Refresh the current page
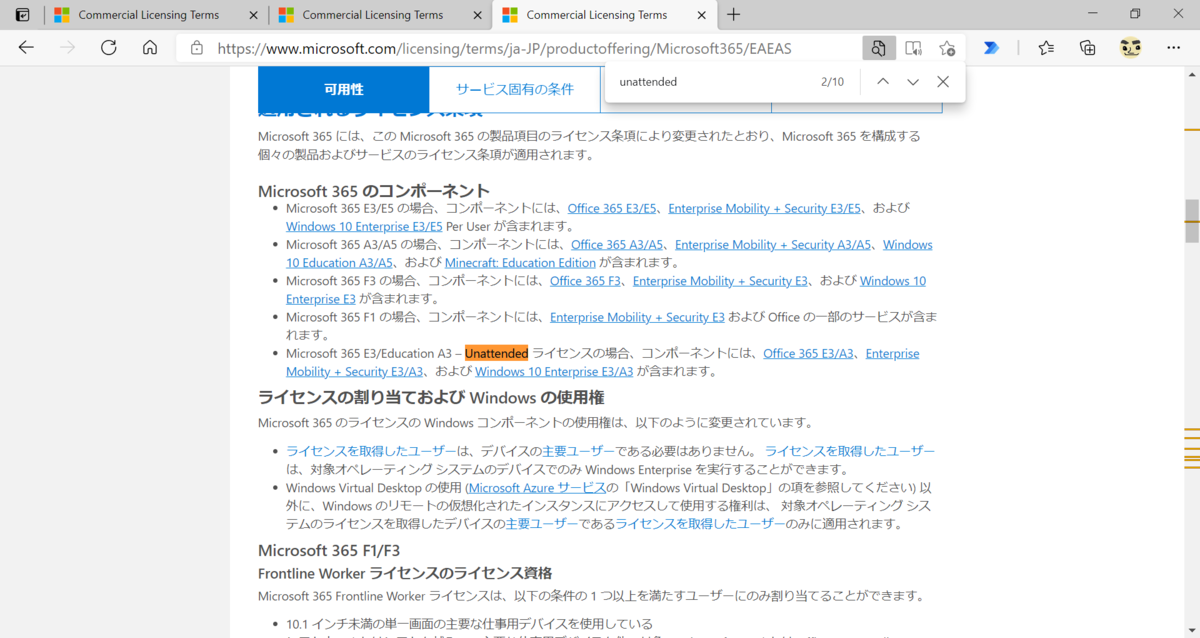The image size is (1200, 638). pos(109,48)
